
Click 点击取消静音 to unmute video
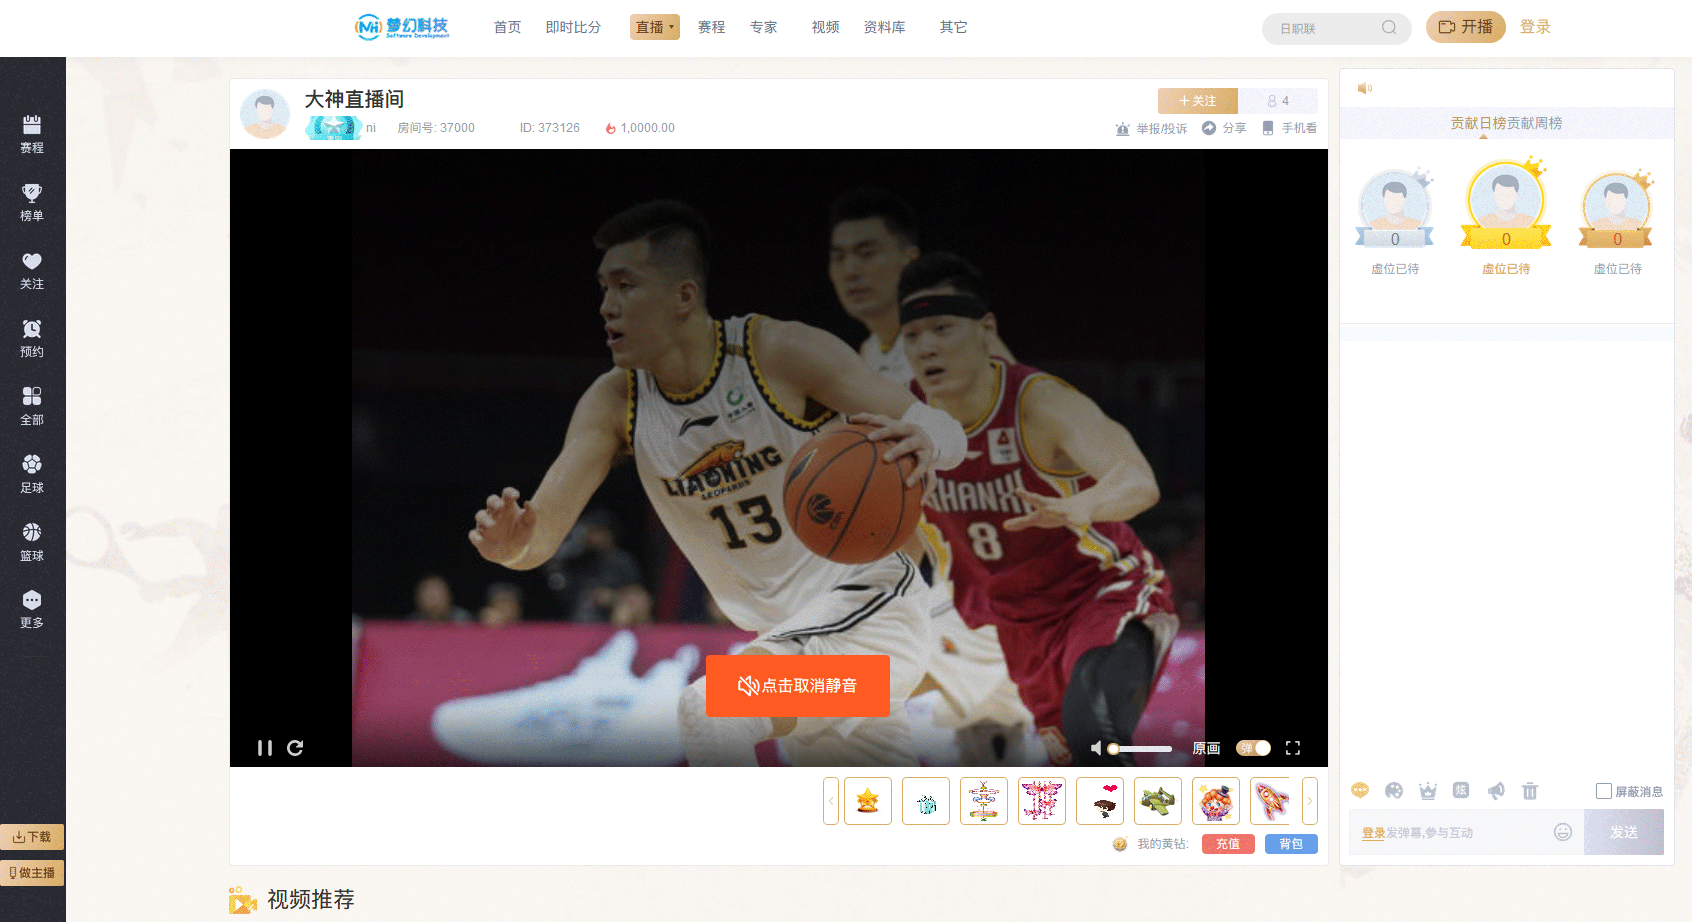[x=798, y=686]
